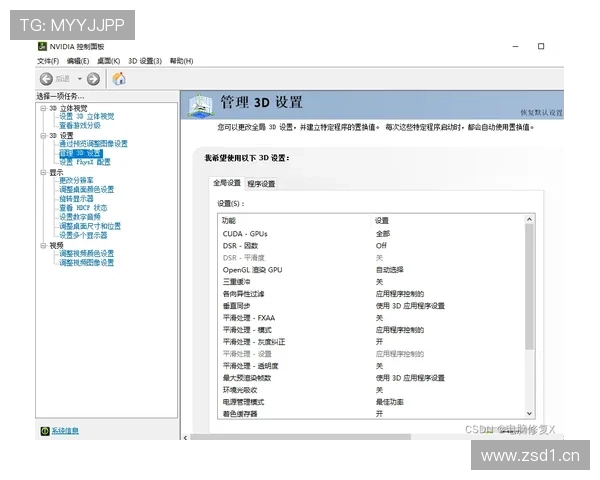Click the Back arrow toolbar button
This screenshot has height=480, width=600.
tap(47, 79)
